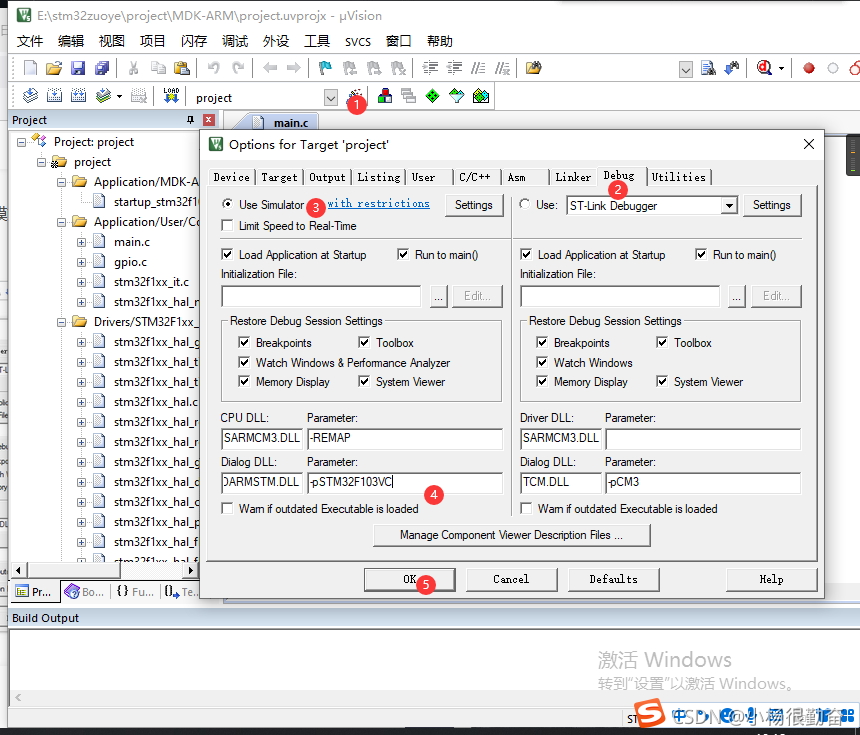Collapse the Project: project tree root
Image resolution: width=860 pixels, height=735 pixels.
pos(21,142)
